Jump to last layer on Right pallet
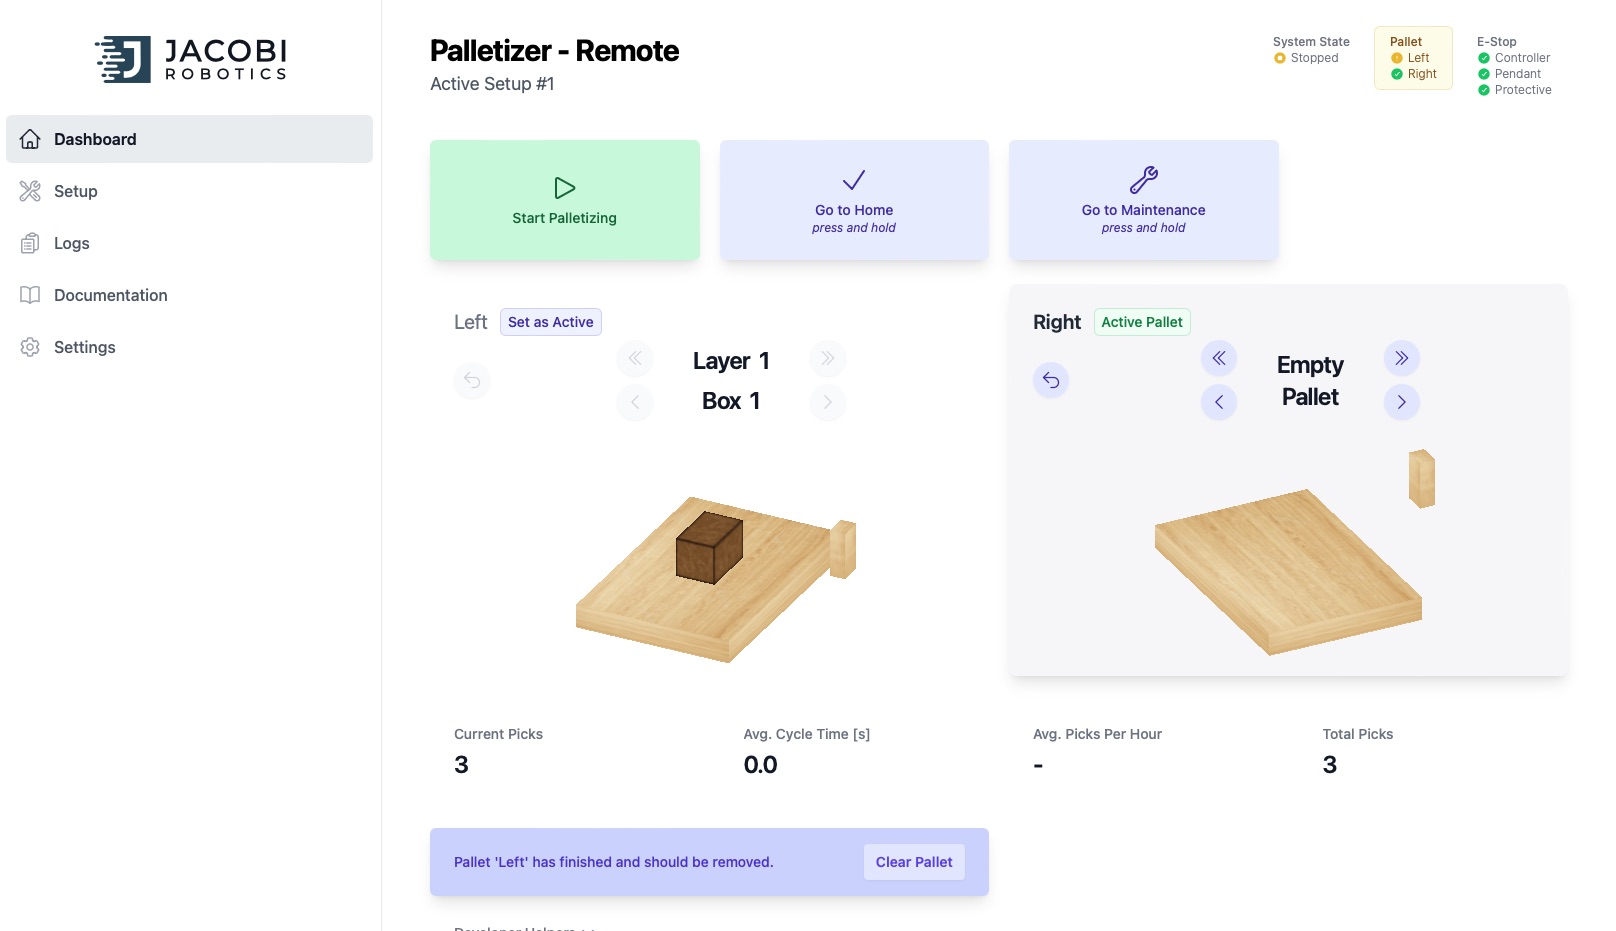 [x=1401, y=358]
